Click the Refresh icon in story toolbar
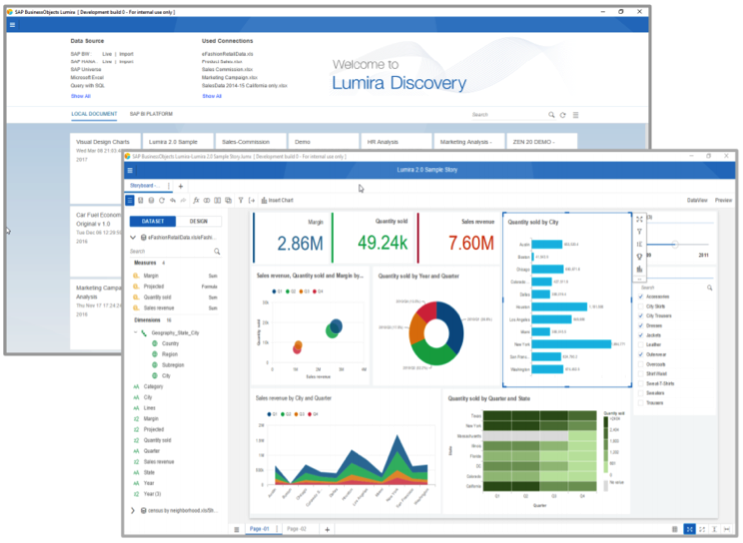The height and width of the screenshot is (543, 743). coord(162,200)
